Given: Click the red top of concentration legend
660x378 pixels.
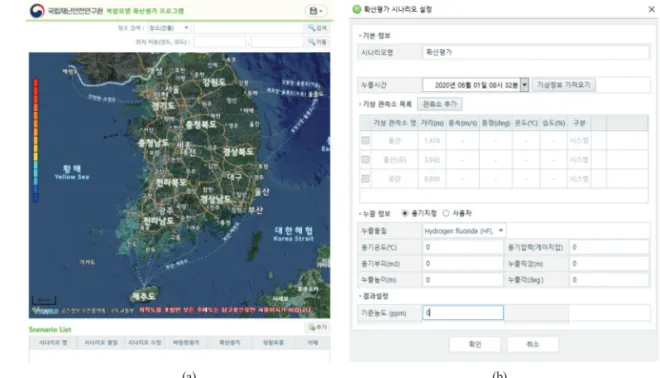Looking at the screenshot, I should (36, 83).
